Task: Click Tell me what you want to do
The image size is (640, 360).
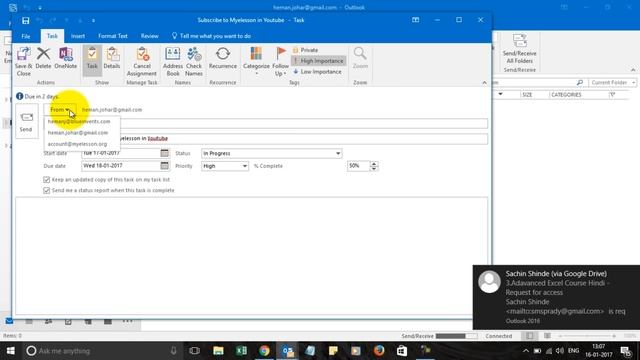Action: [211, 36]
